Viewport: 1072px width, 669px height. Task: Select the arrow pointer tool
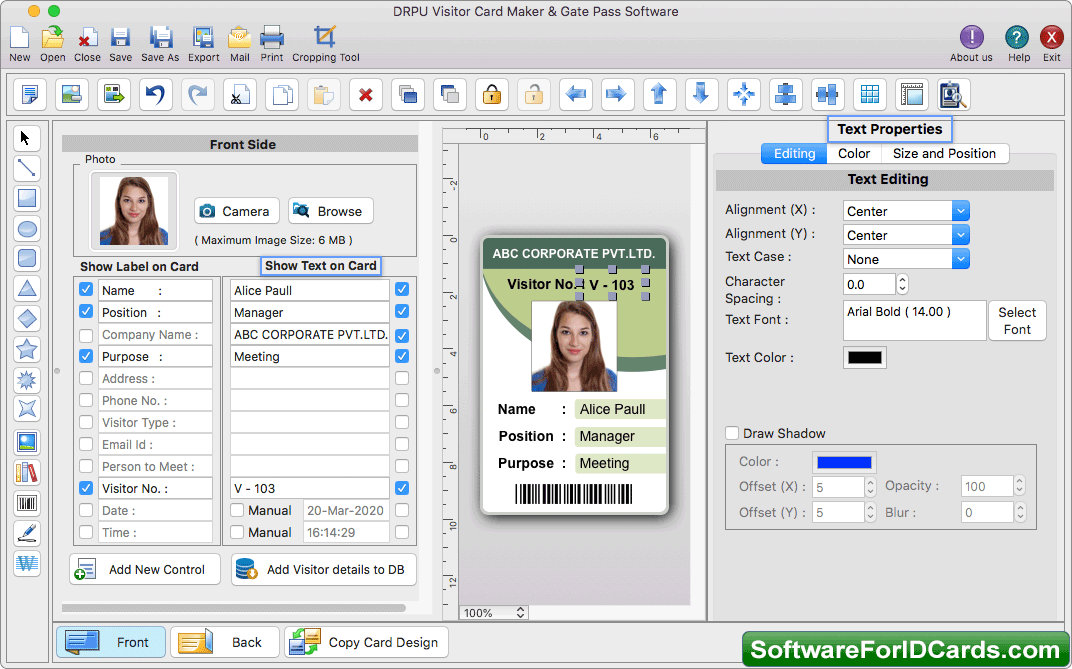pyautogui.click(x=27, y=139)
